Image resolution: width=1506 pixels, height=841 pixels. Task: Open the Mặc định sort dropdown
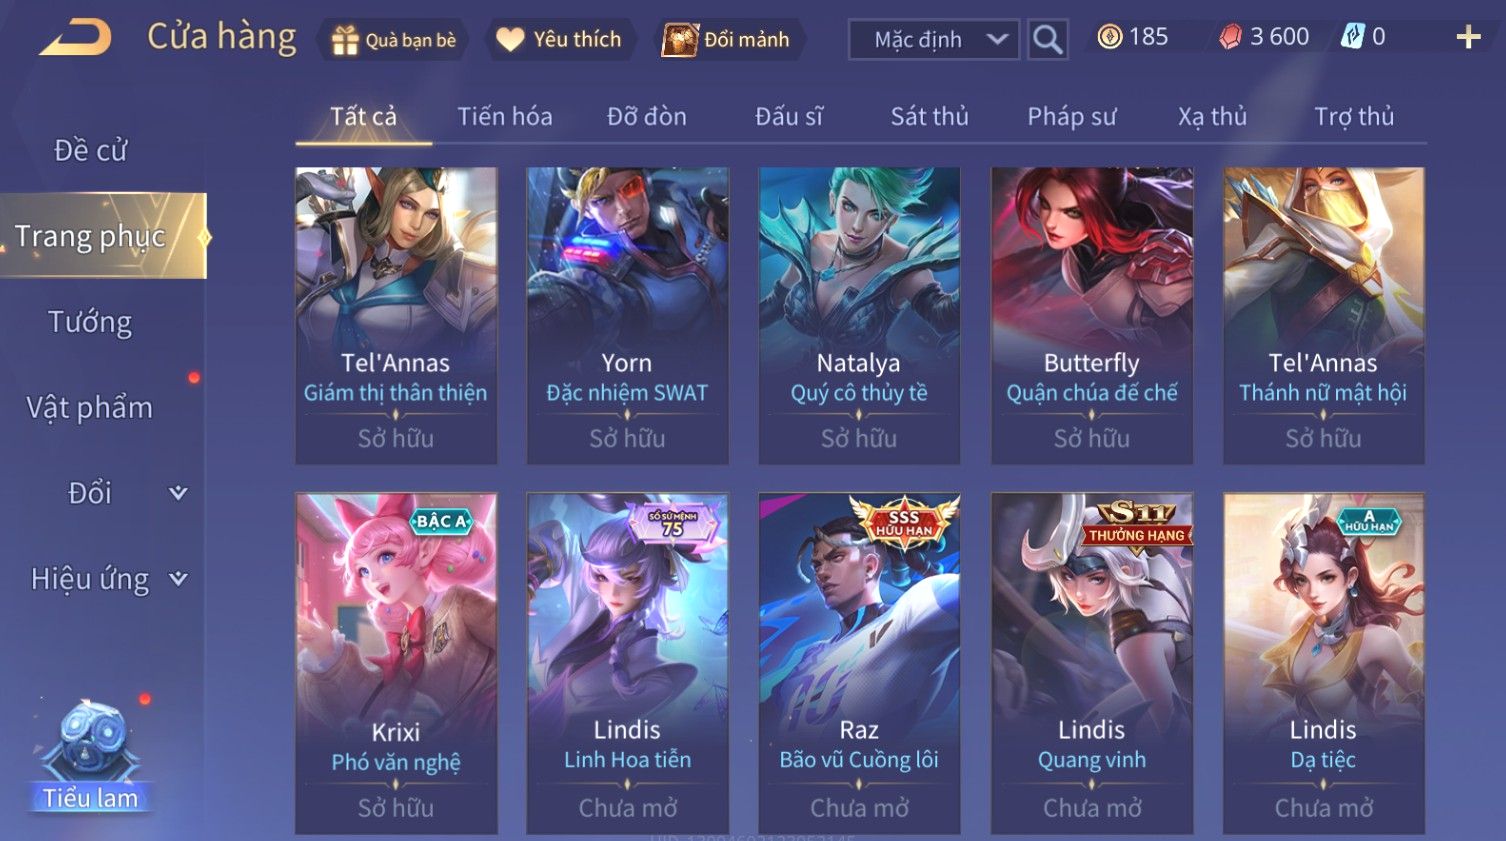tap(934, 39)
